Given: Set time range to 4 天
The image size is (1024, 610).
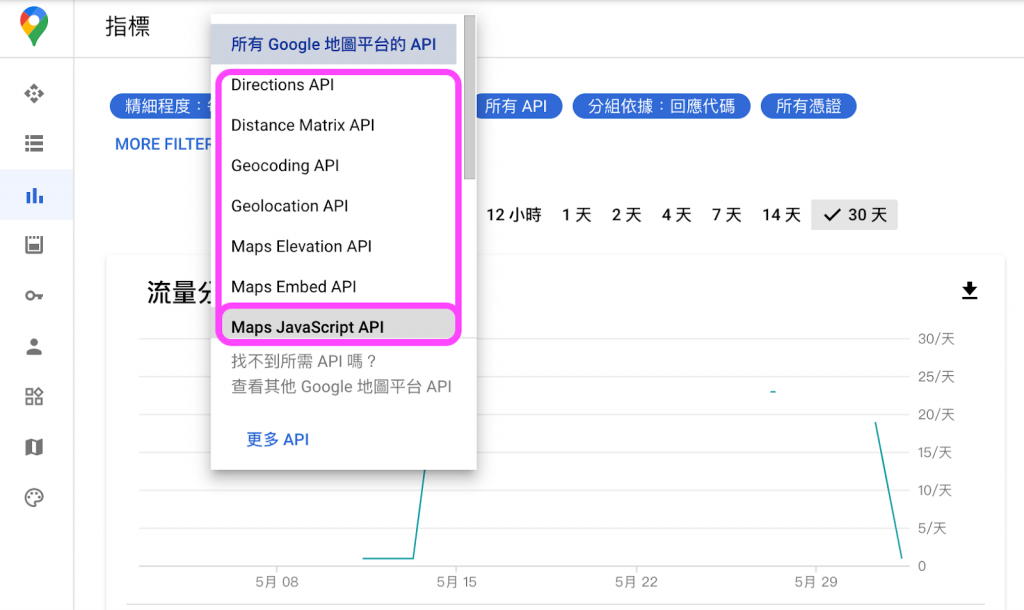Looking at the screenshot, I should point(676,215).
